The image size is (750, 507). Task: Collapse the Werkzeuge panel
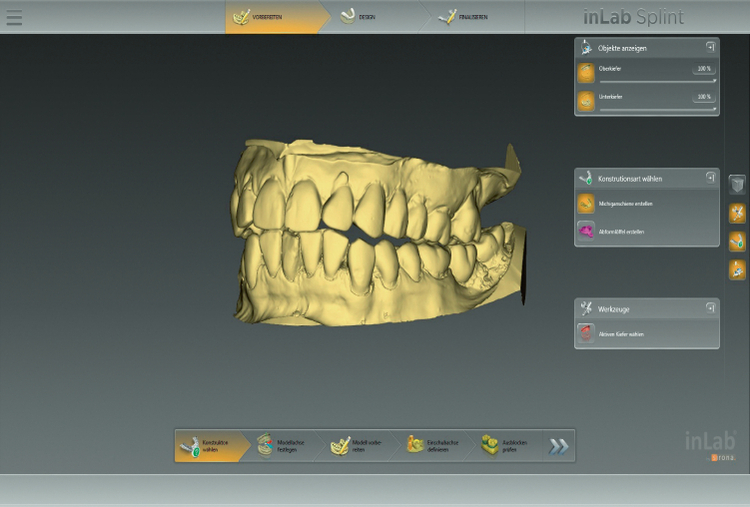[x=710, y=308]
